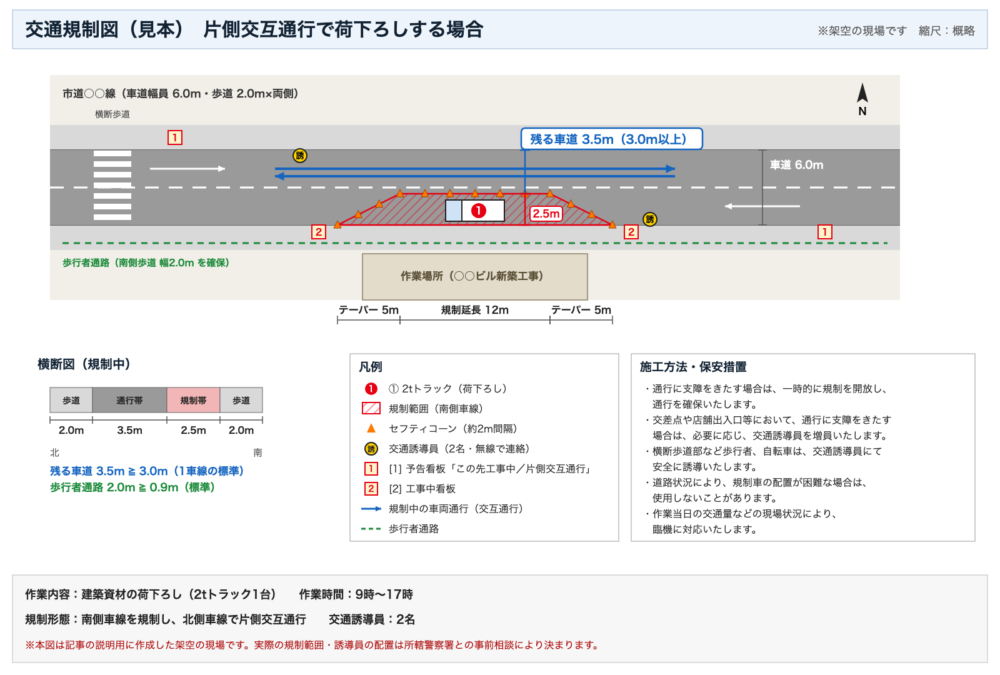The image size is (1000, 675).
Task: Select sign marker 1 near the crosswalk
Action: [x=175, y=137]
